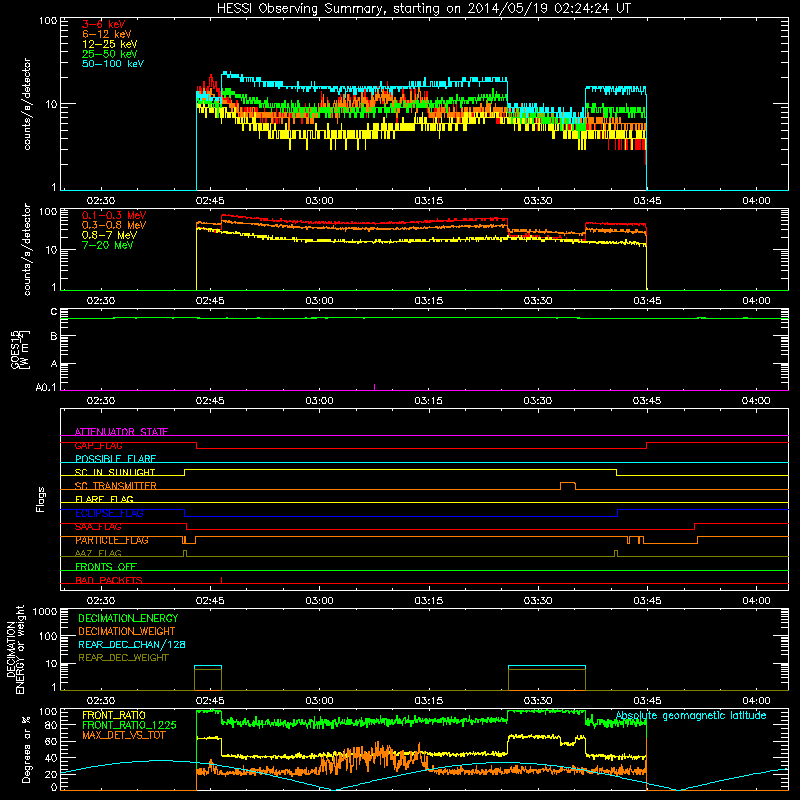This screenshot has width=800, height=800.
Task: Click the GAP_FLAG label
Action: [x=98, y=445]
